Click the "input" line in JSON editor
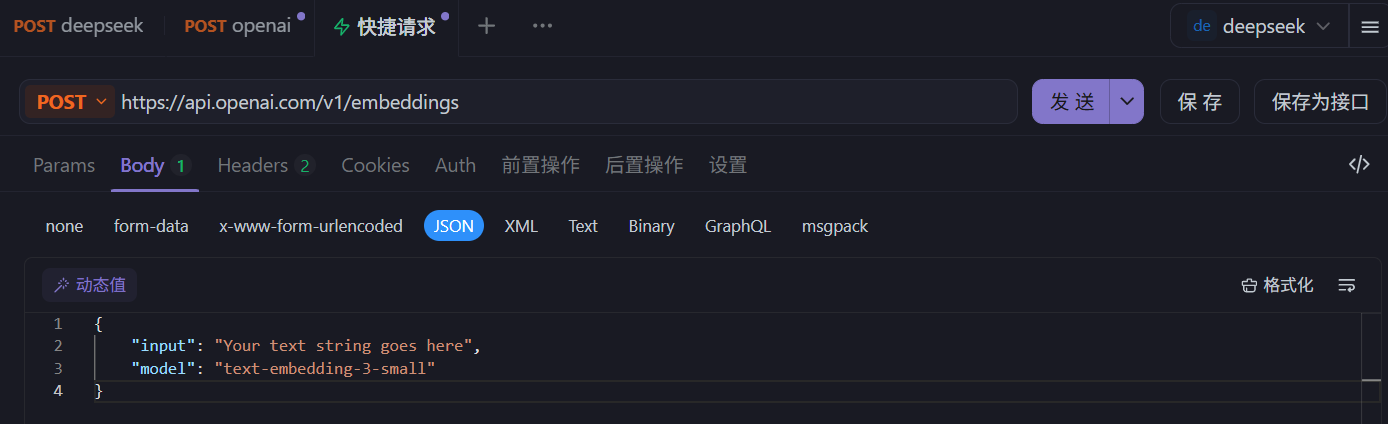Screen dimensions: 1388x424 point(306,346)
